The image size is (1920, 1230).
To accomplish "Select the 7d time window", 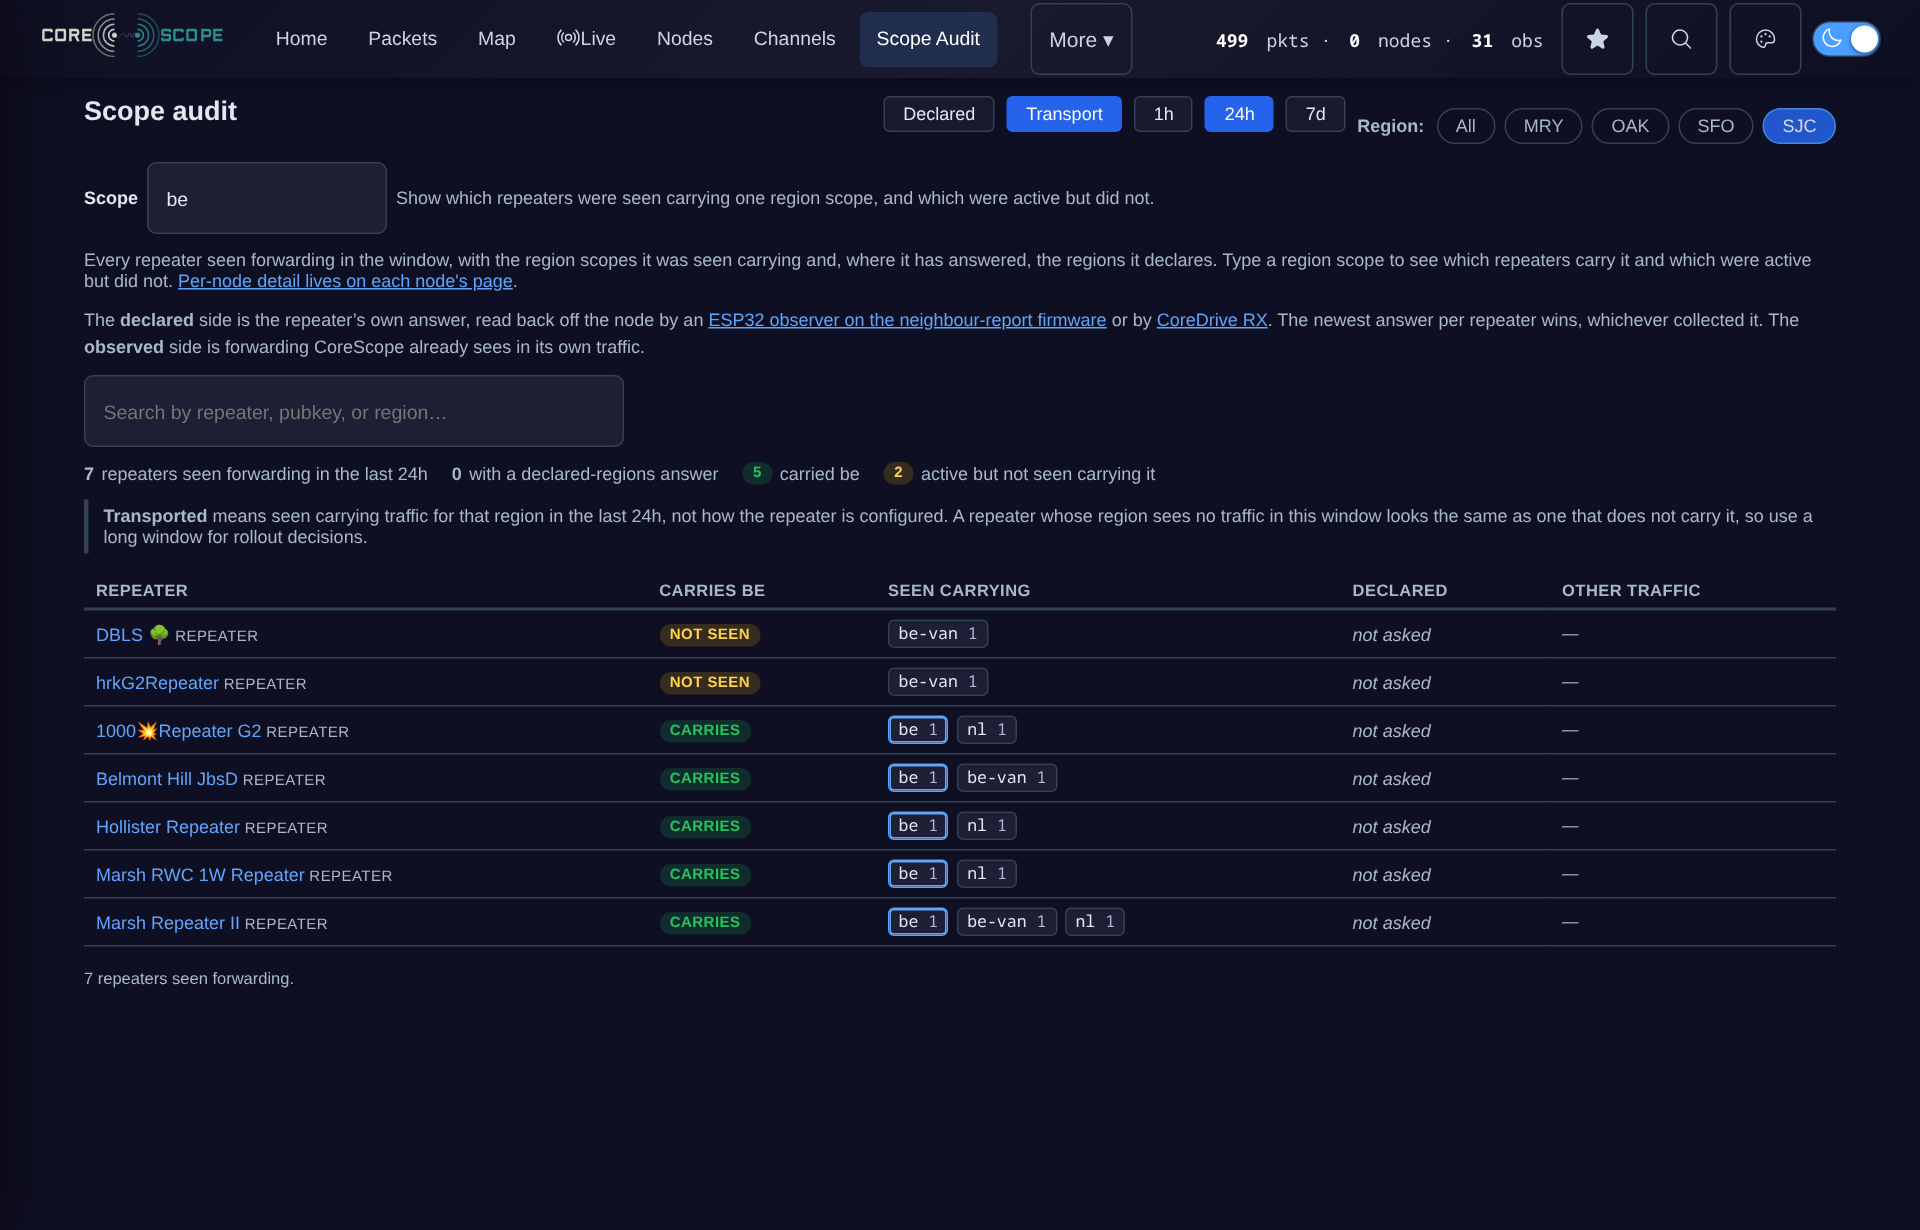I will 1315,114.
